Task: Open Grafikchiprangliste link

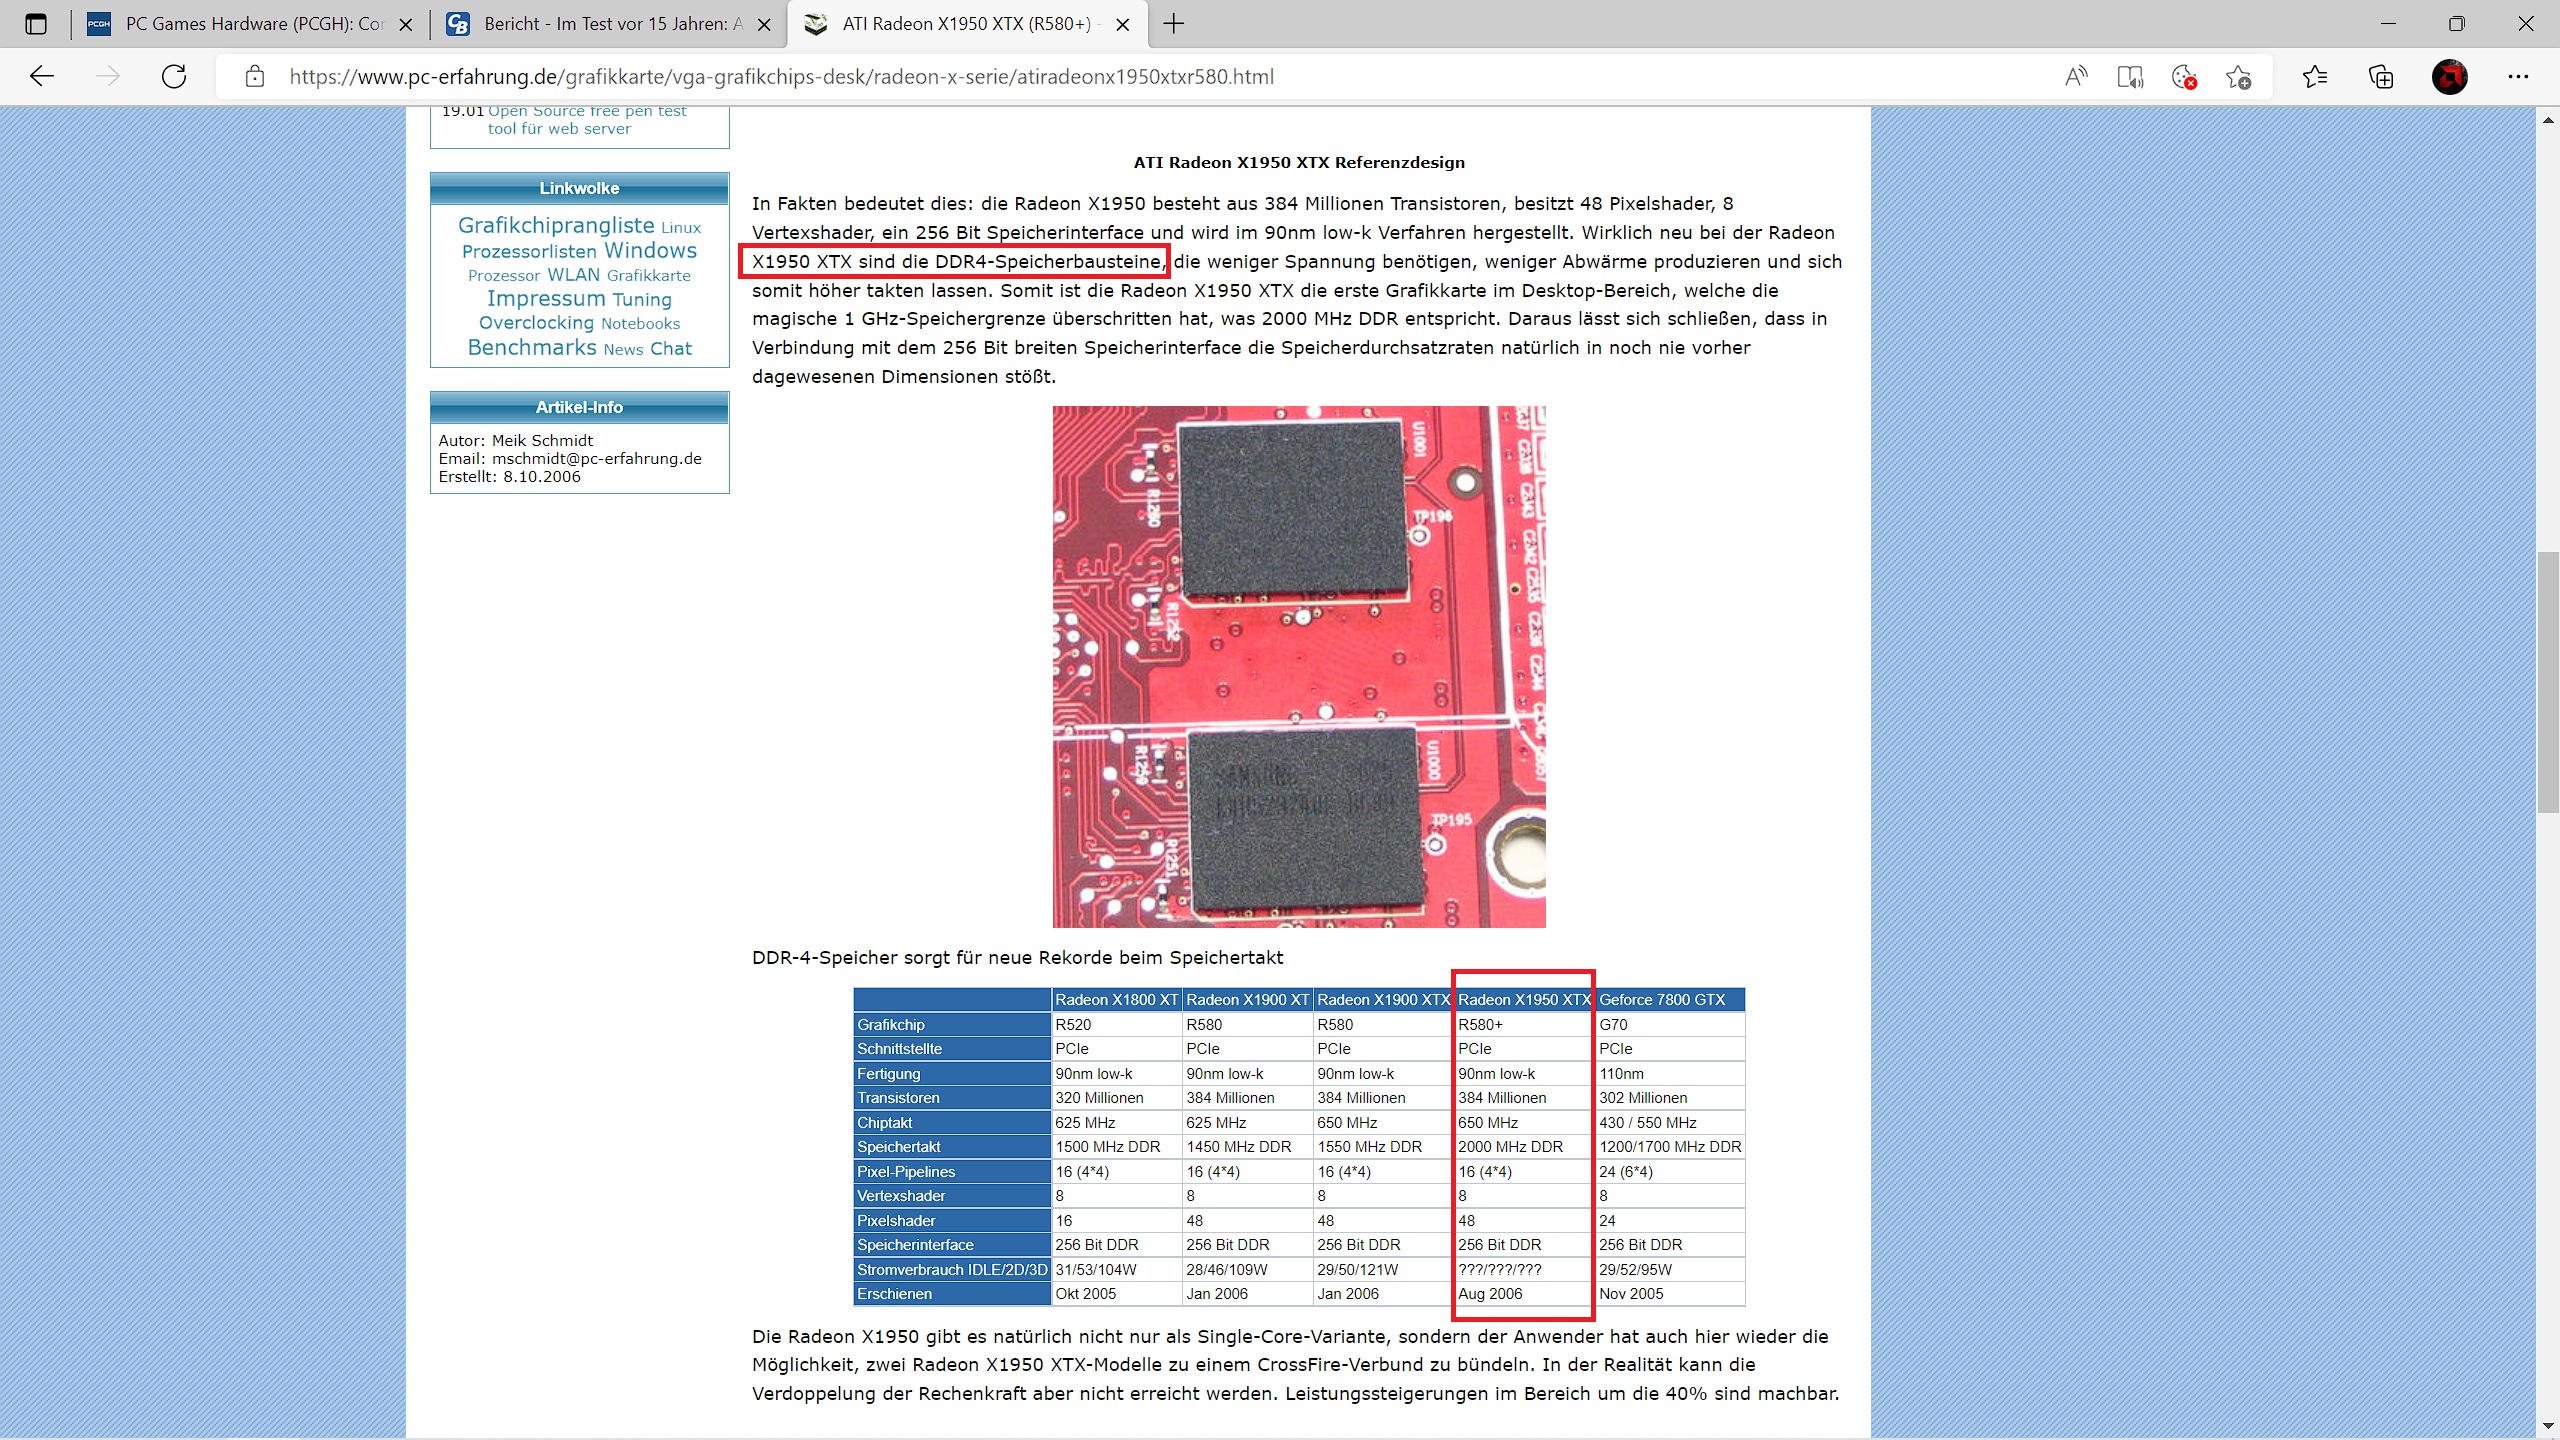Action: pyautogui.click(x=556, y=225)
